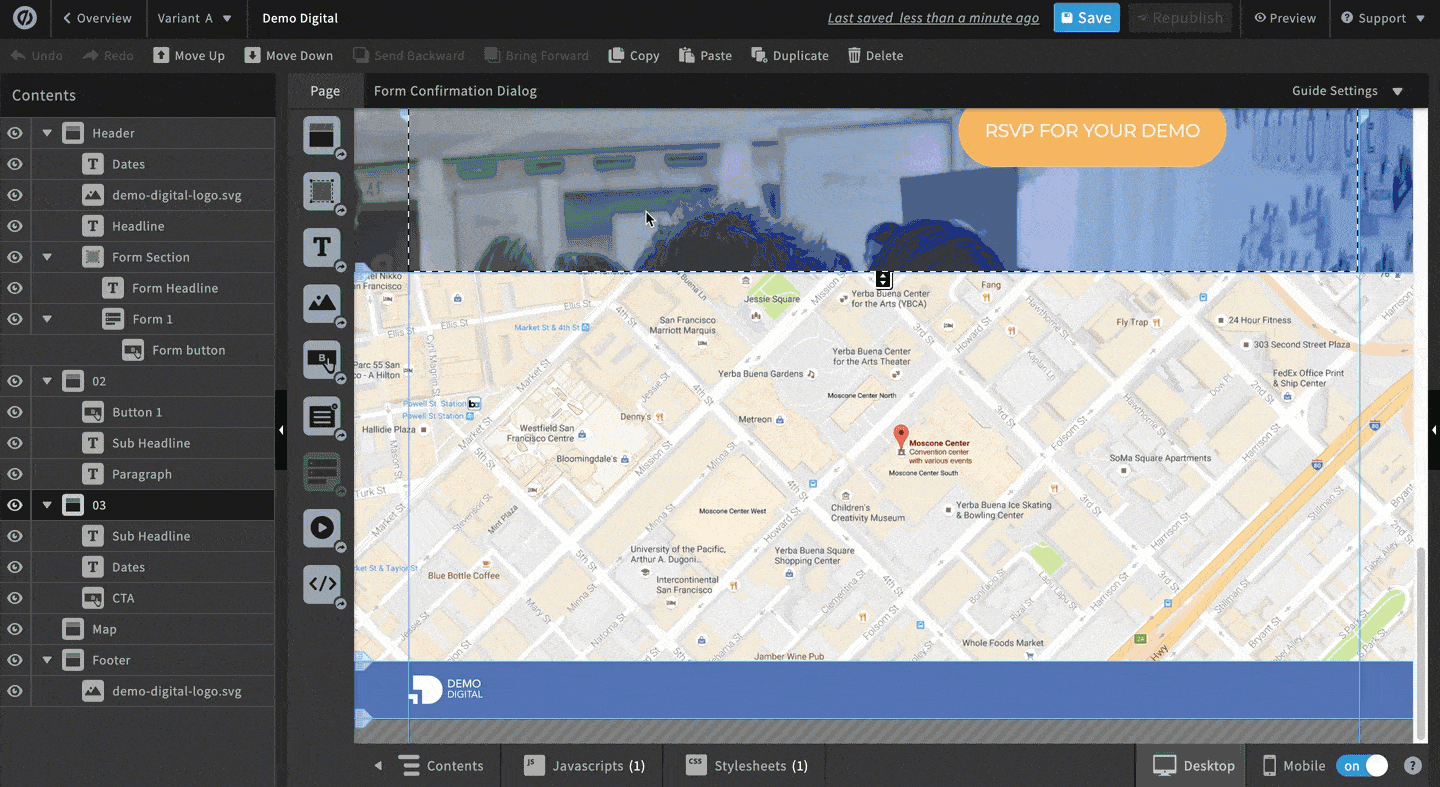The width and height of the screenshot is (1440, 787).
Task: Hide the Form Section via its eye icon
Action: [x=15, y=257]
